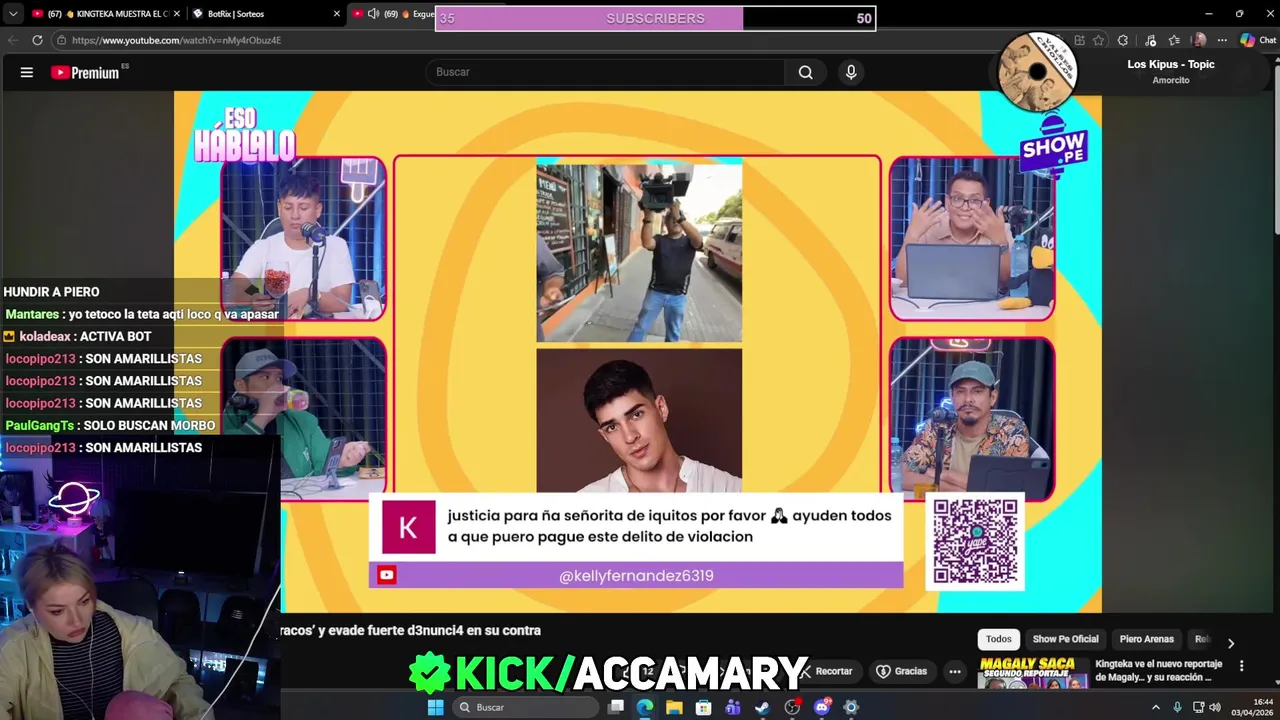Image resolution: width=1280 pixels, height=720 pixels.
Task: Expand the system tray hidden icons chevron
Action: pos(1156,707)
